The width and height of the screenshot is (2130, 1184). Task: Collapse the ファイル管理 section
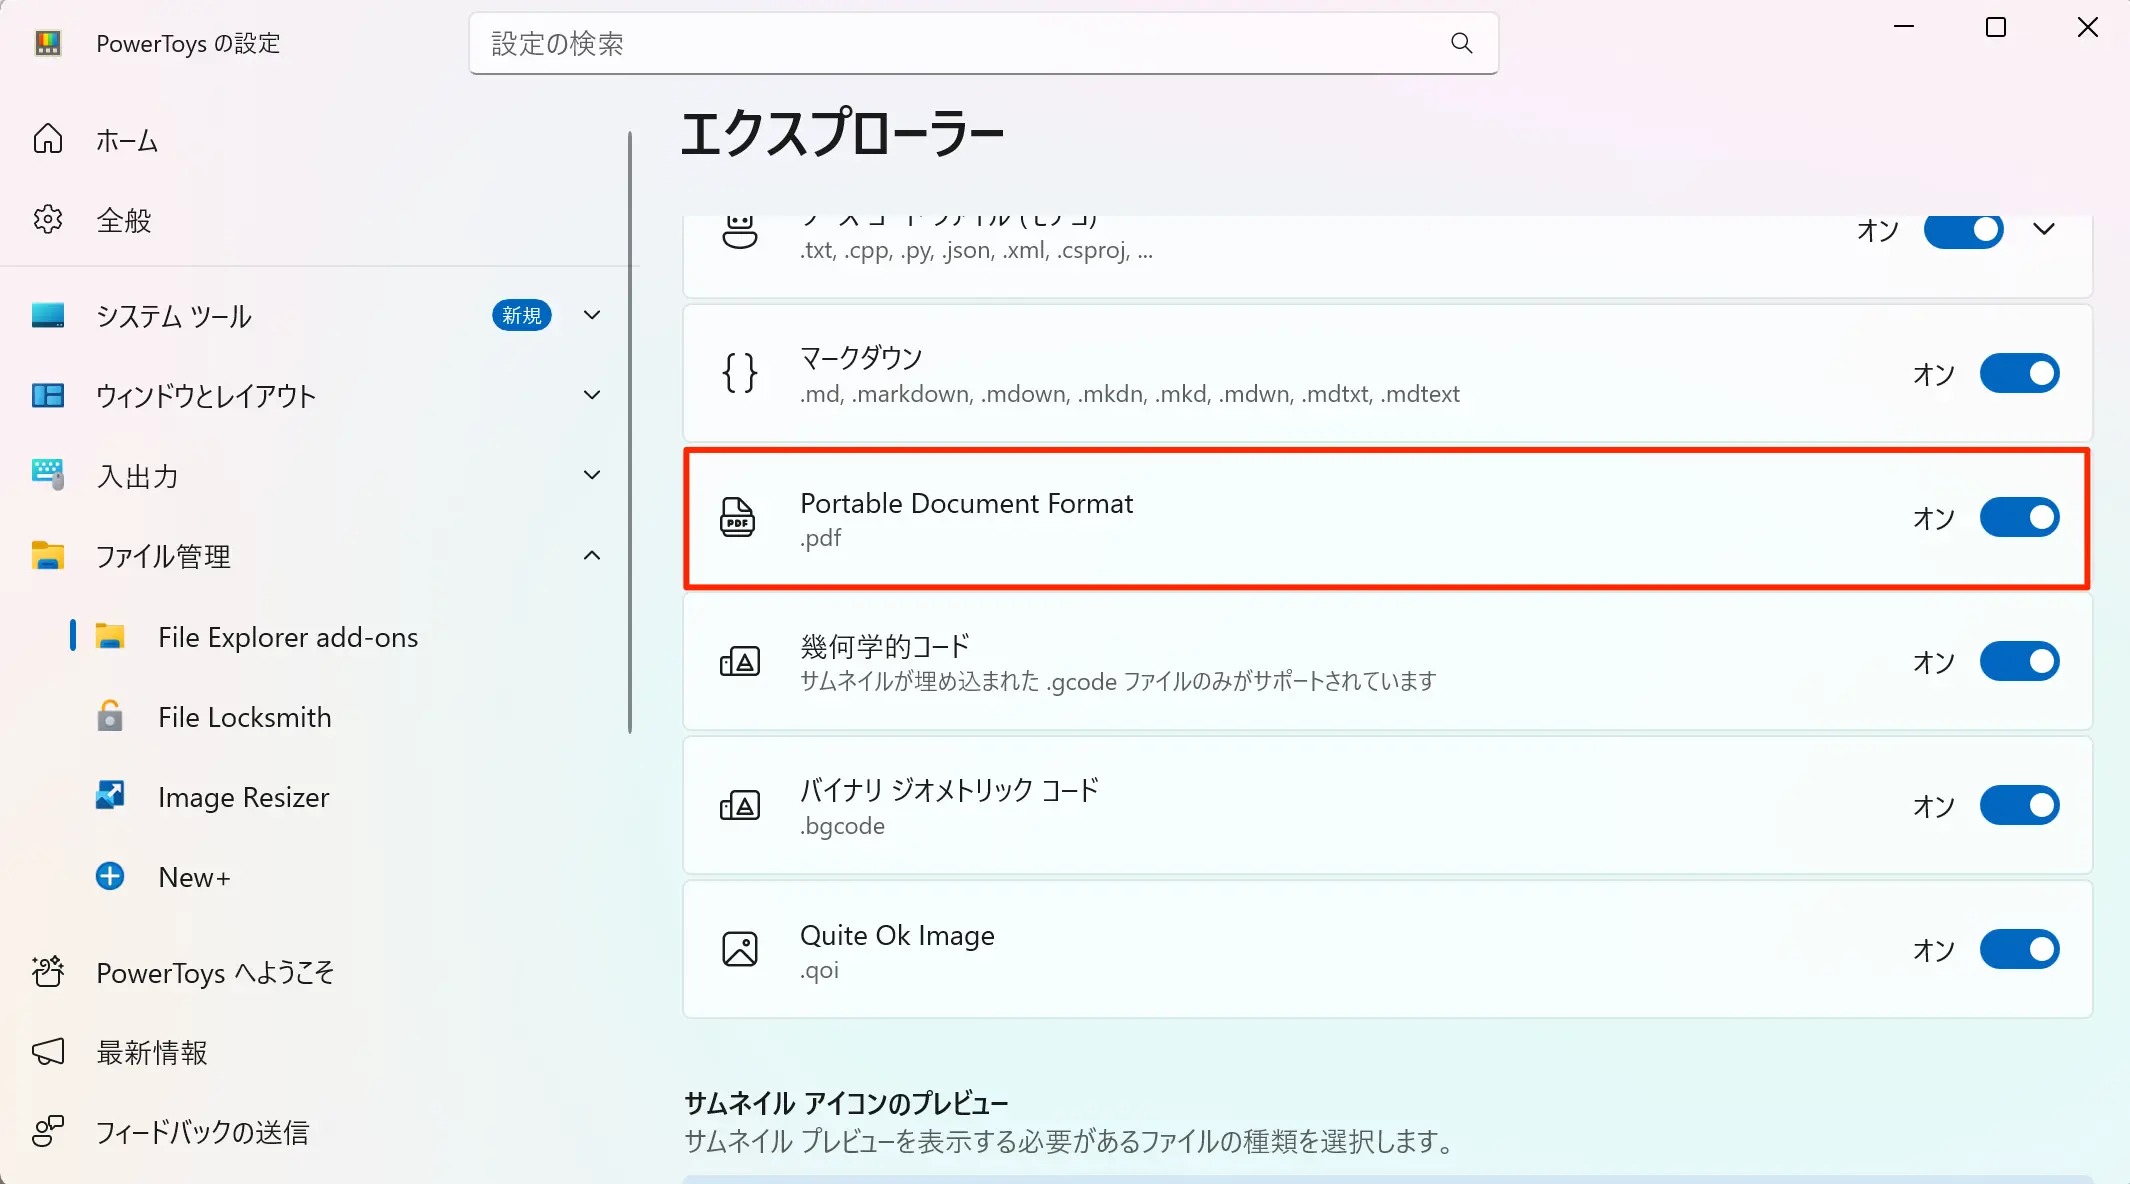[x=592, y=555]
